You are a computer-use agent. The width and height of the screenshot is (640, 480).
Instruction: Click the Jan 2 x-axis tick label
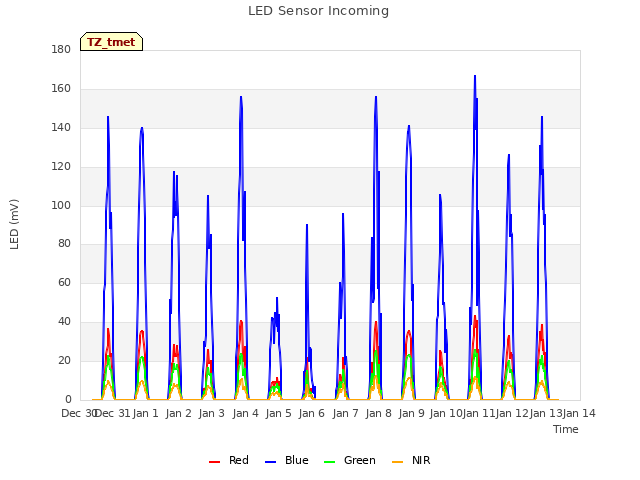178,413
